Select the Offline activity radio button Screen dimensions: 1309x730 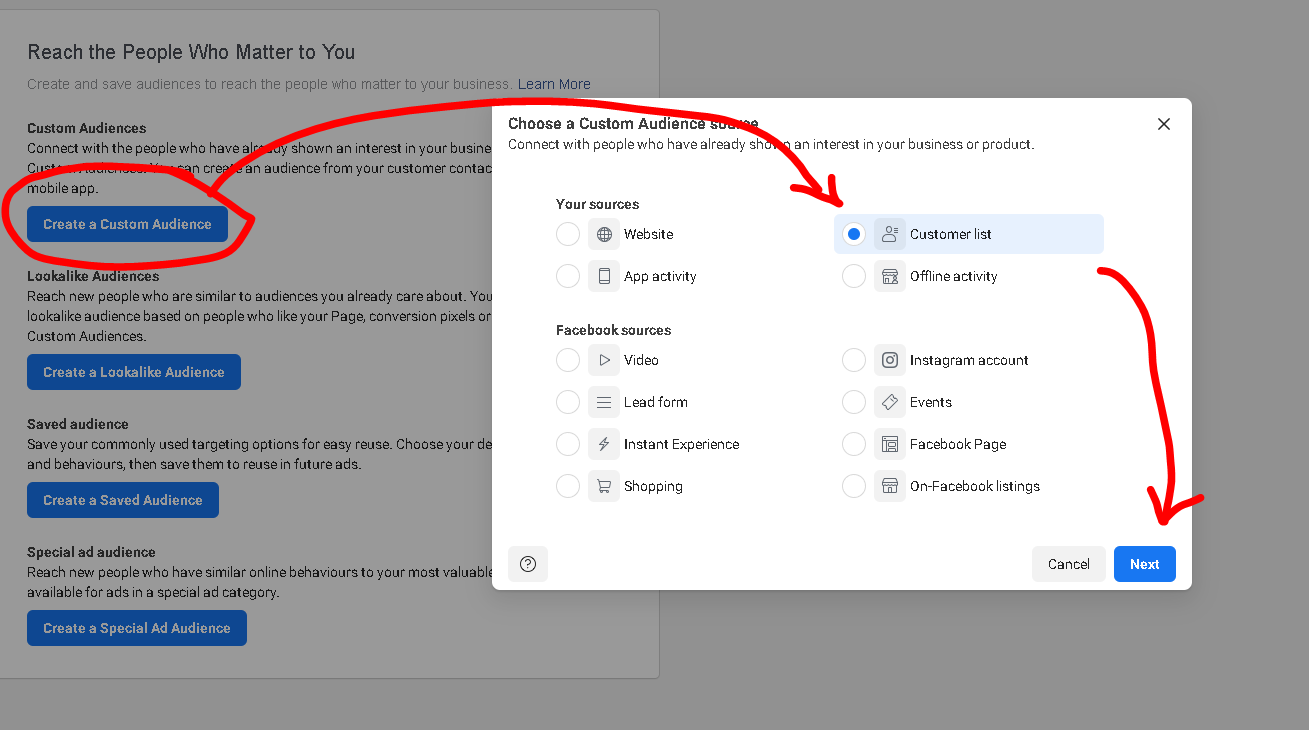click(854, 276)
